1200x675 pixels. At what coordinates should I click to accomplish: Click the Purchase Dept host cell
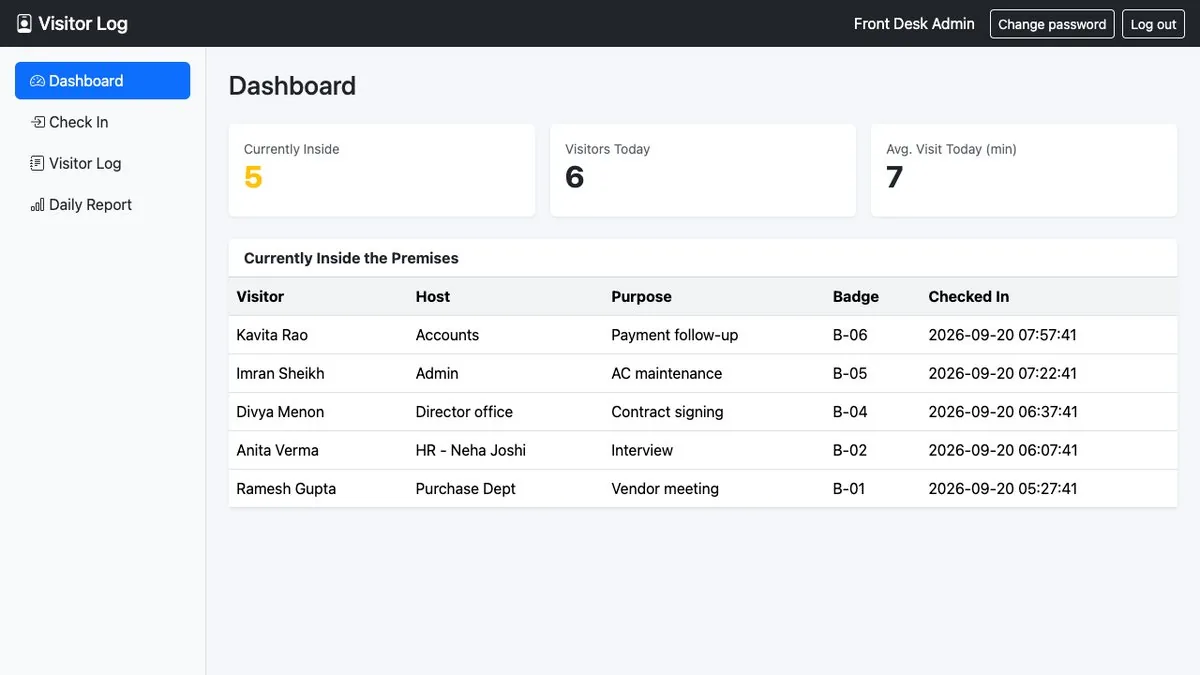pyautogui.click(x=466, y=489)
